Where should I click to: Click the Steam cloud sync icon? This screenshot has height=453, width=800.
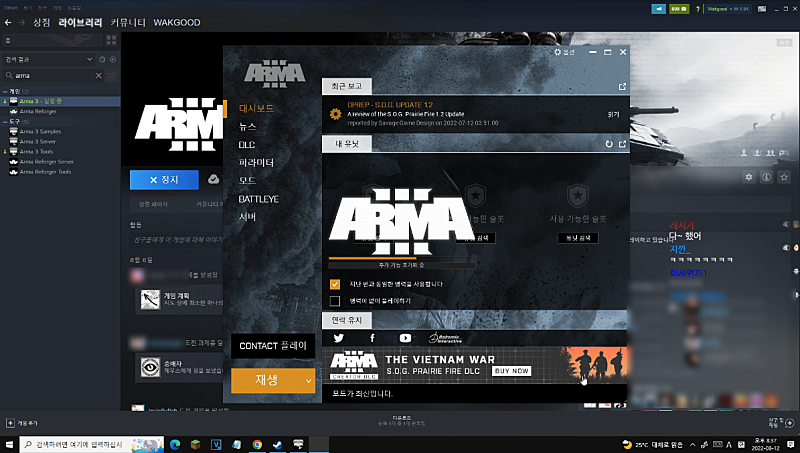[x=213, y=179]
